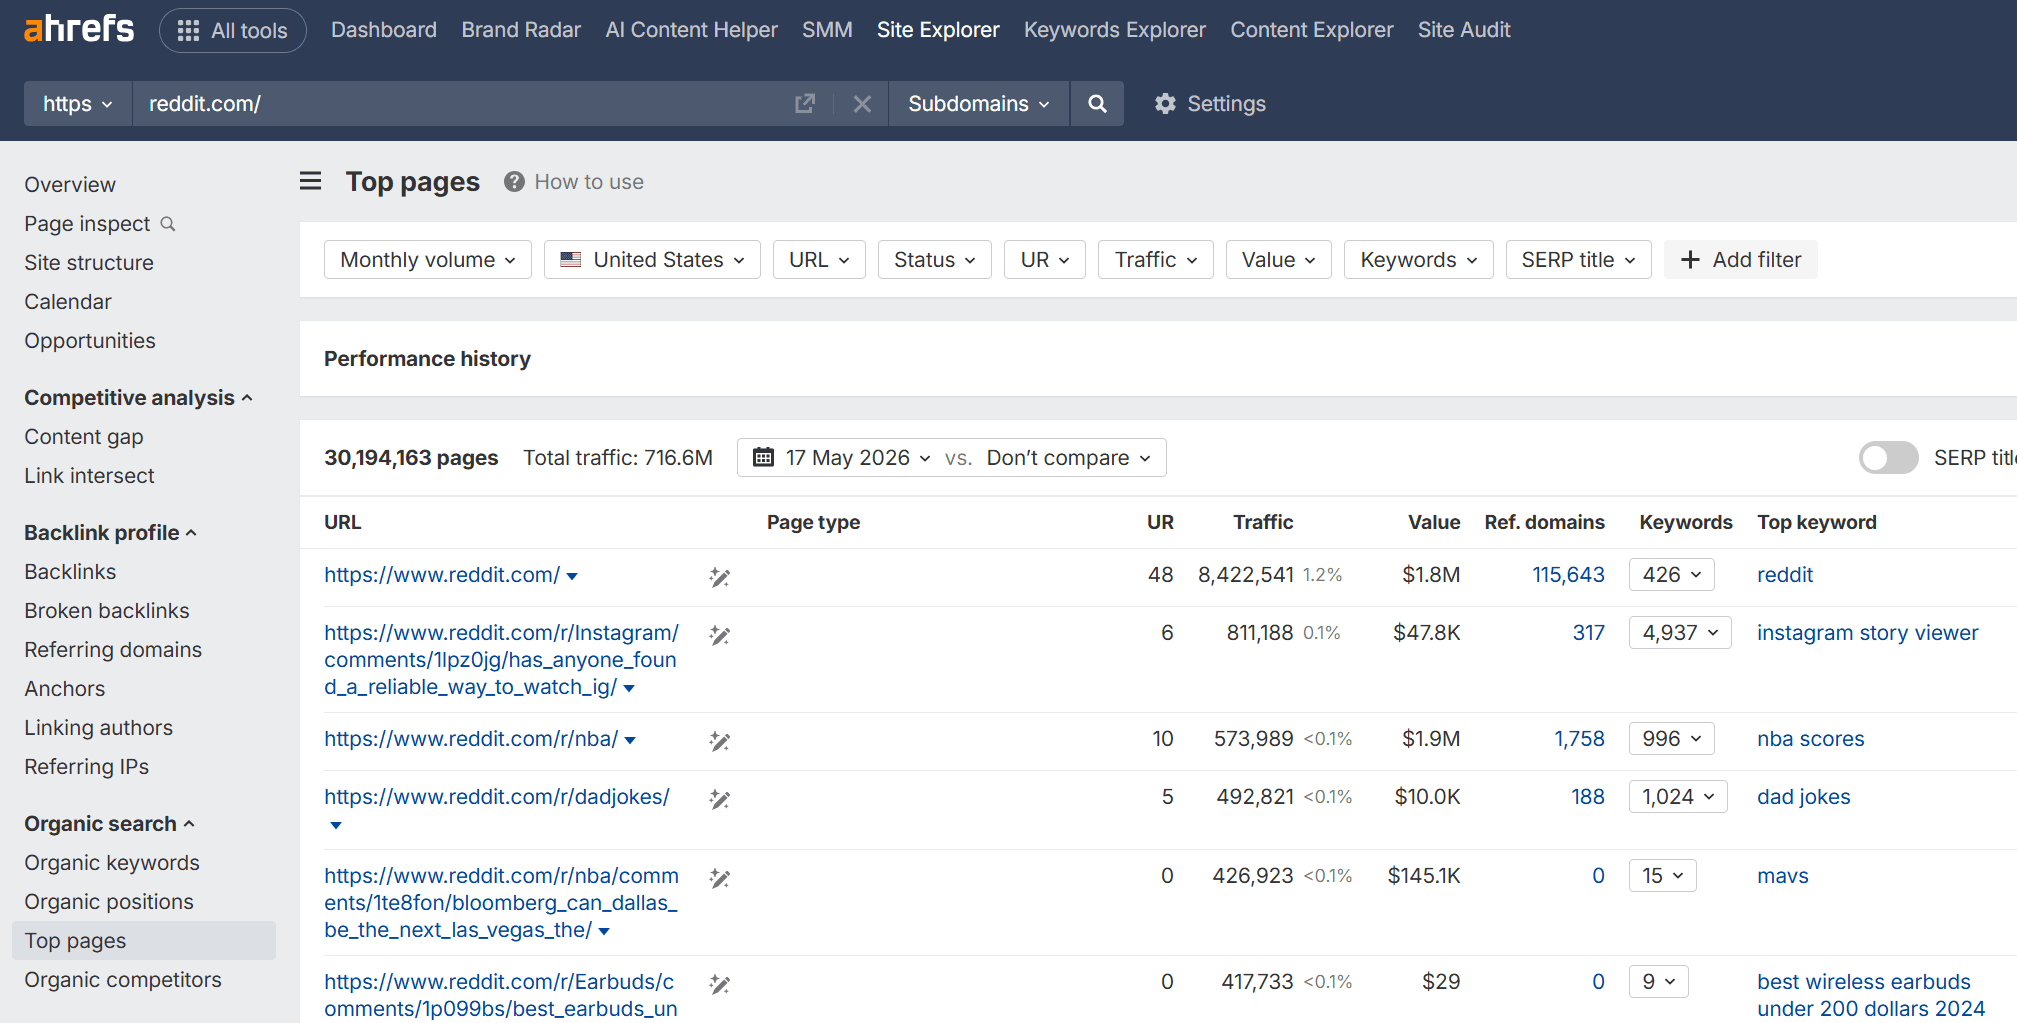The width and height of the screenshot is (2017, 1023).
Task: Click 'instagram story viewer' top keyword
Action: (x=1867, y=633)
